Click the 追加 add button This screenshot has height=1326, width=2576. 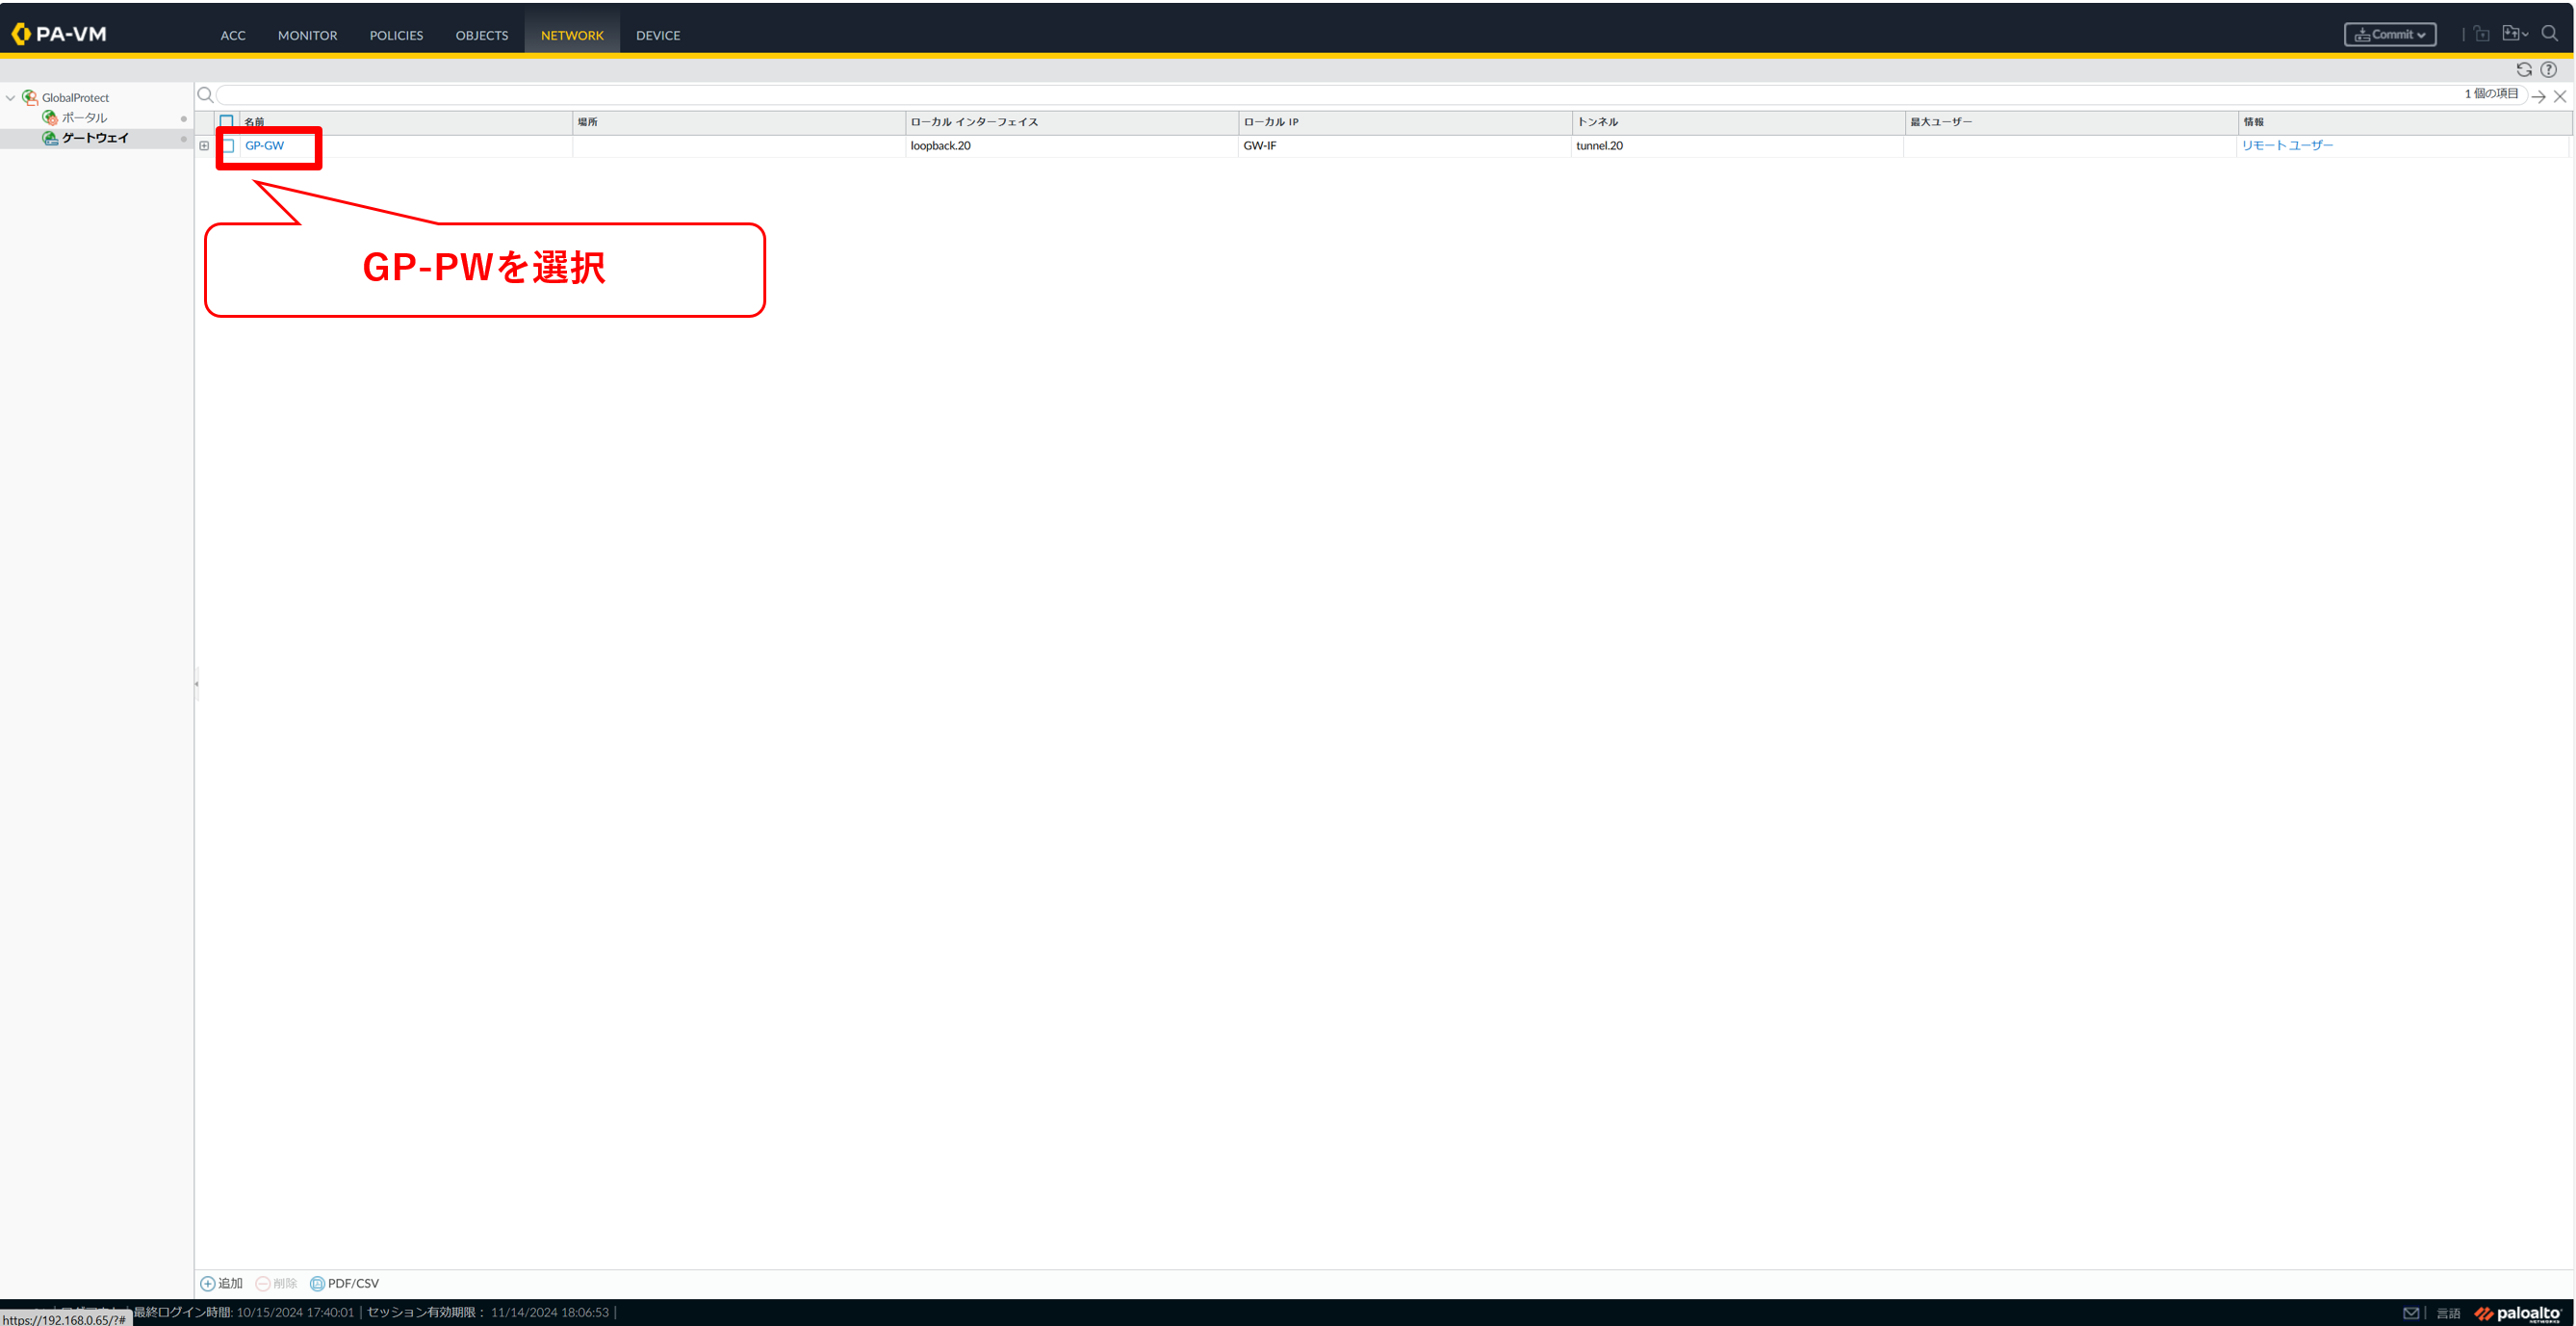[222, 1283]
